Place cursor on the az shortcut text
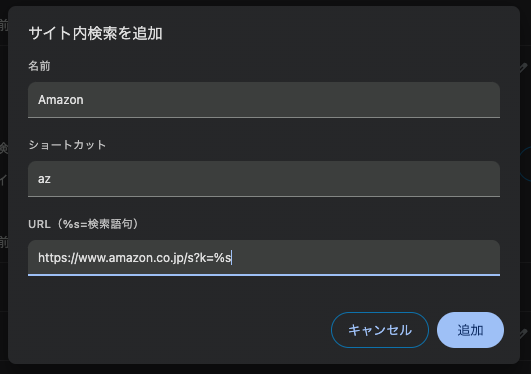The height and width of the screenshot is (374, 531). [x=44, y=179]
